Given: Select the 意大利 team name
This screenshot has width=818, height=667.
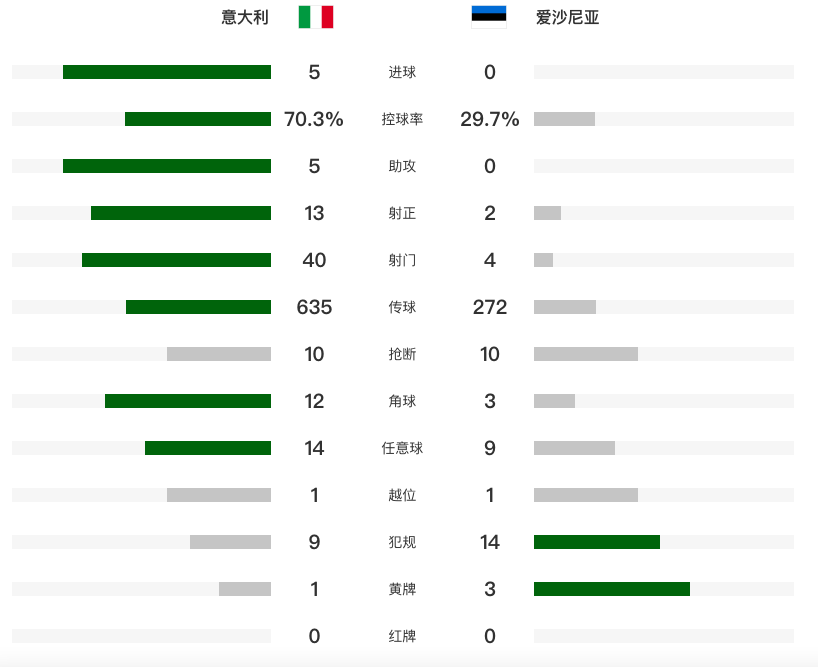Looking at the screenshot, I should (245, 17).
